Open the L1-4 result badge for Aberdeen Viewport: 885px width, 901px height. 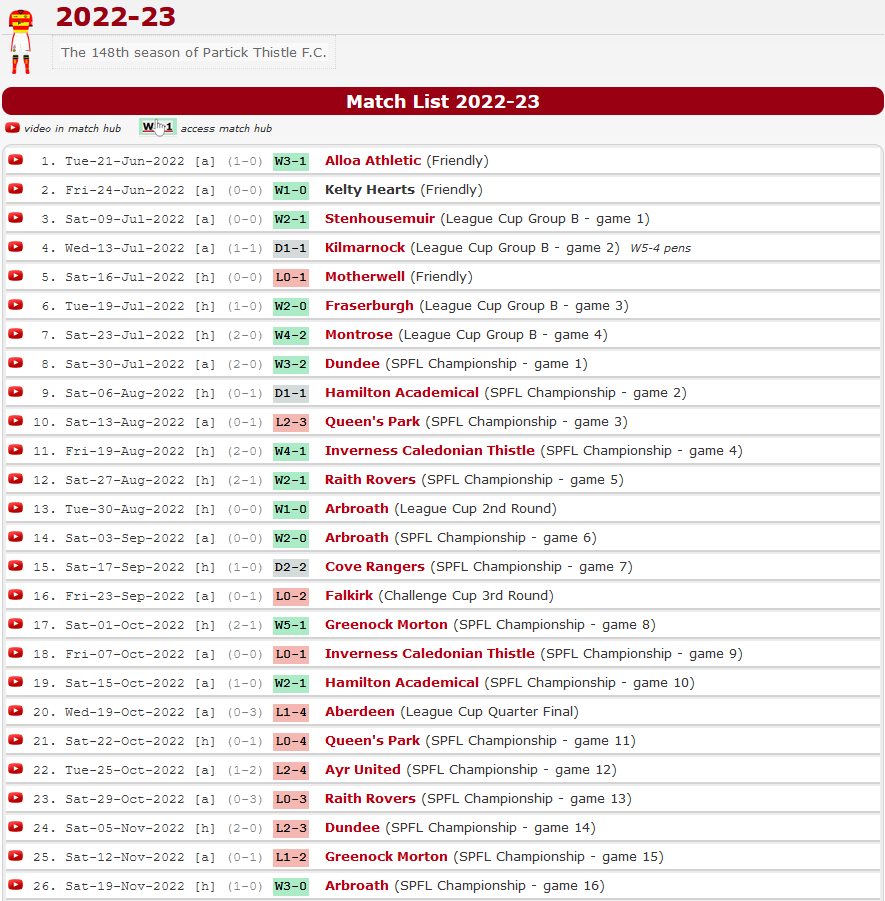pyautogui.click(x=291, y=713)
